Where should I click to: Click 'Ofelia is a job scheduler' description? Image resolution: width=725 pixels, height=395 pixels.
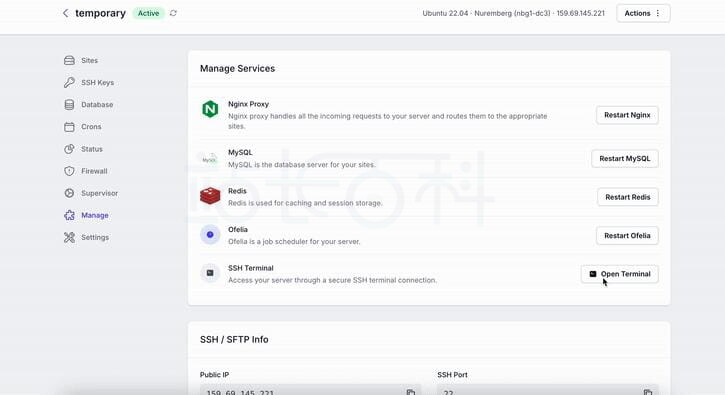[x=294, y=241]
